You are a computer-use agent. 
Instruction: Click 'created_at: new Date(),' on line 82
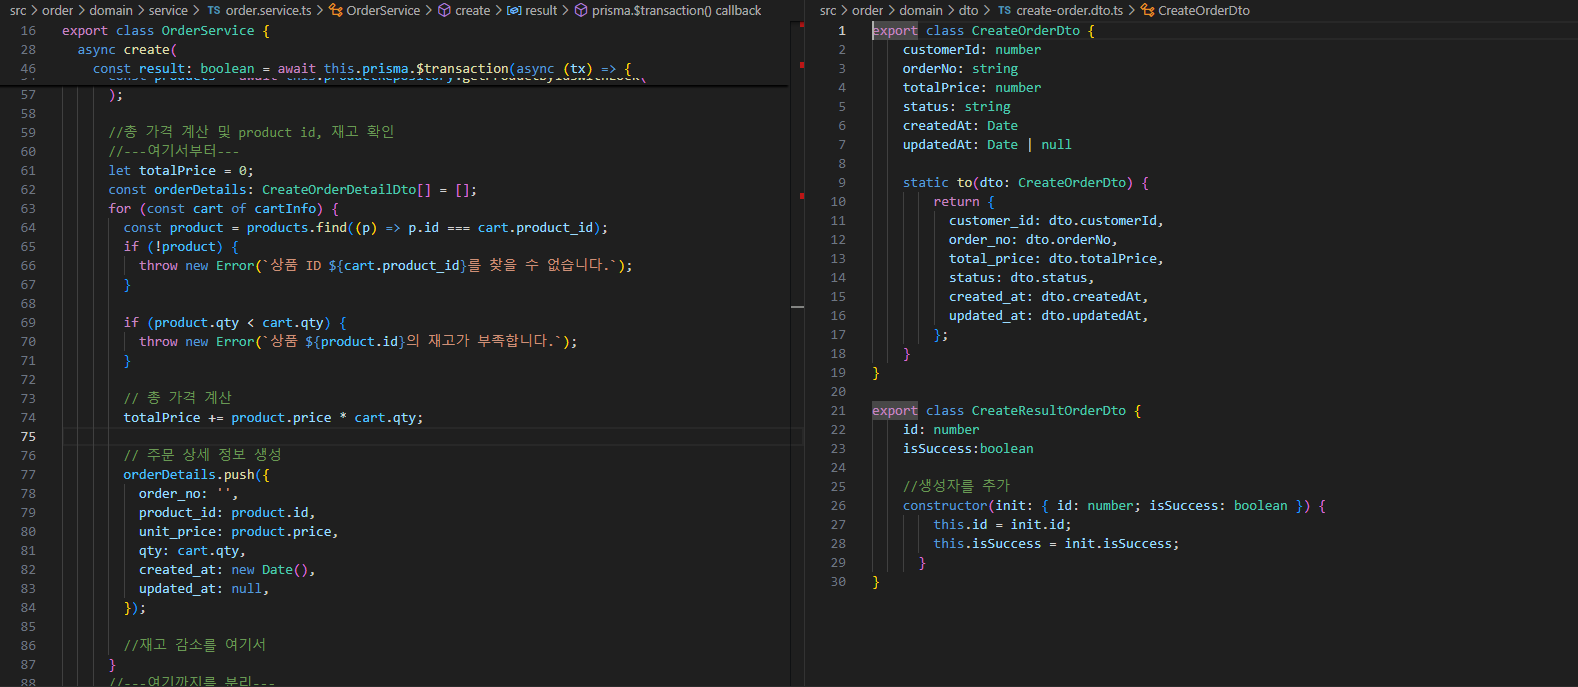click(227, 570)
